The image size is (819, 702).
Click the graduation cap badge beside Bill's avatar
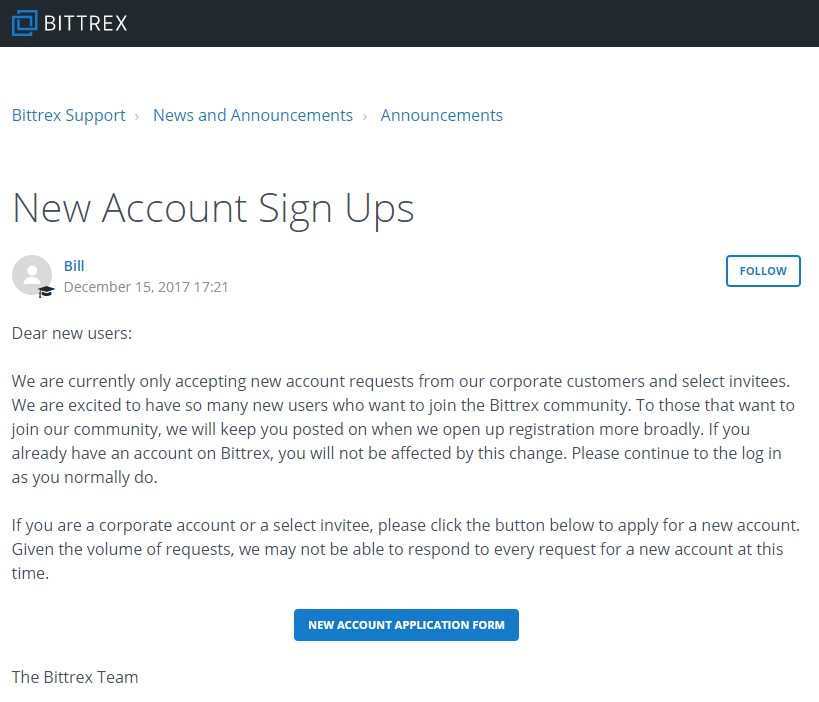(x=45, y=293)
